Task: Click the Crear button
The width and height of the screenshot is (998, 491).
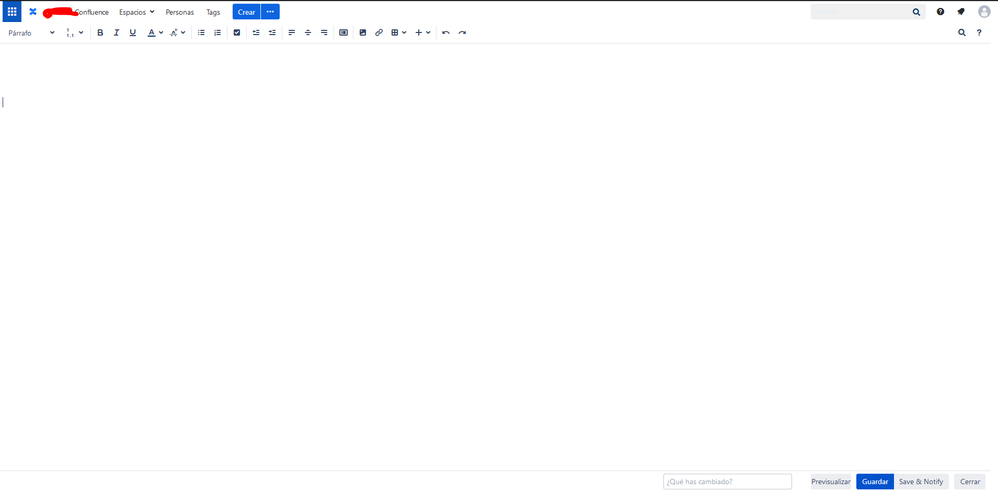Action: pos(246,12)
